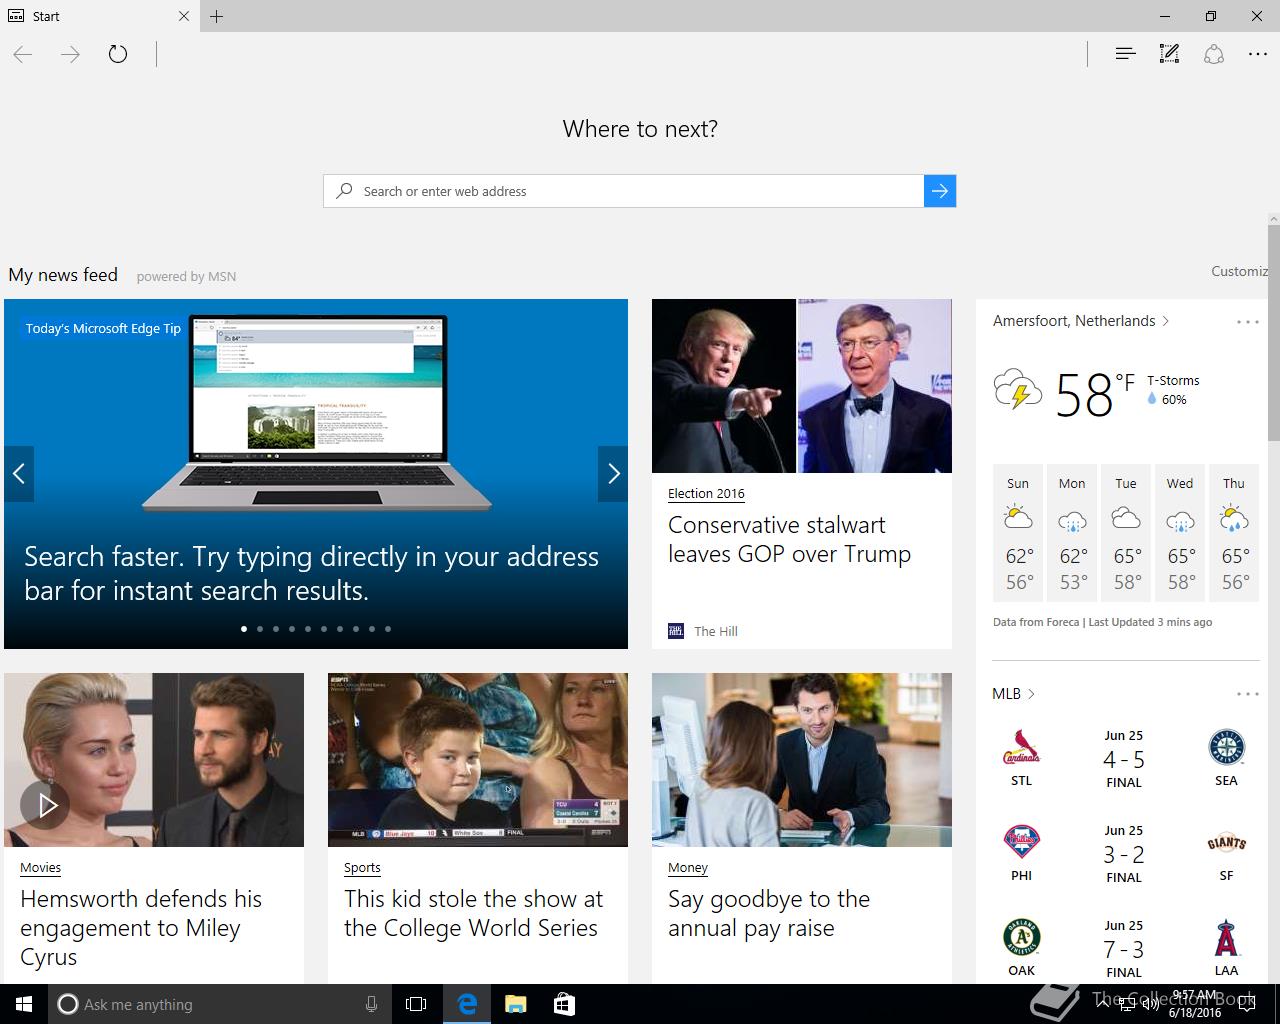The height and width of the screenshot is (1024, 1280).
Task: Open Task View from the taskbar
Action: 416,1004
